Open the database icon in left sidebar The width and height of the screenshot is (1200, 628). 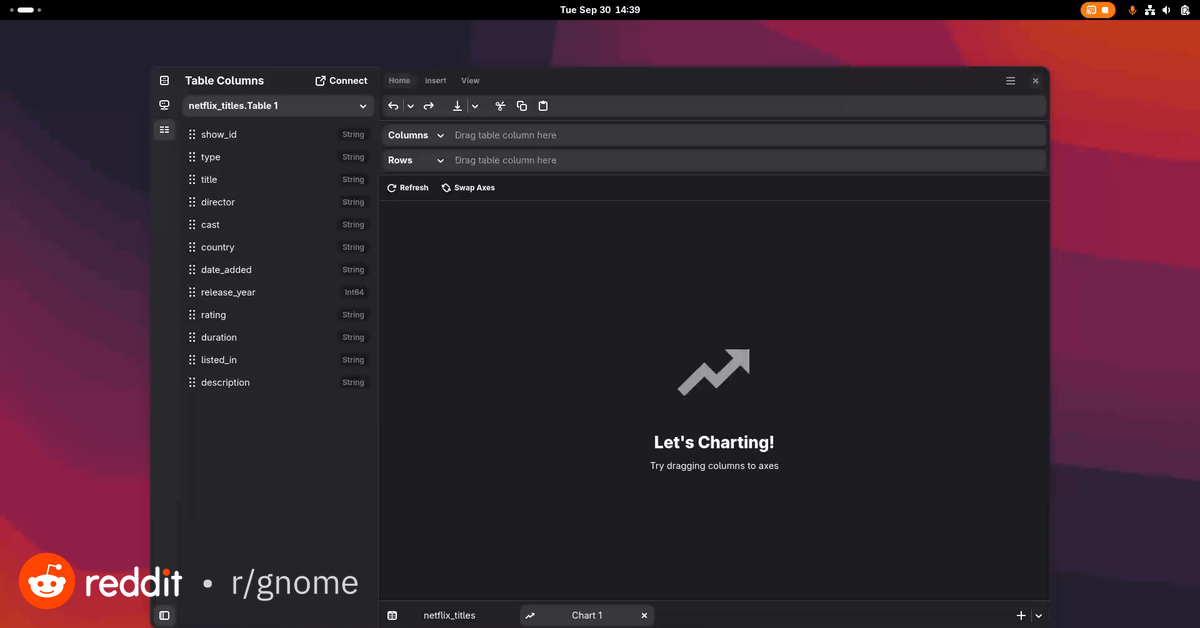pos(164,81)
